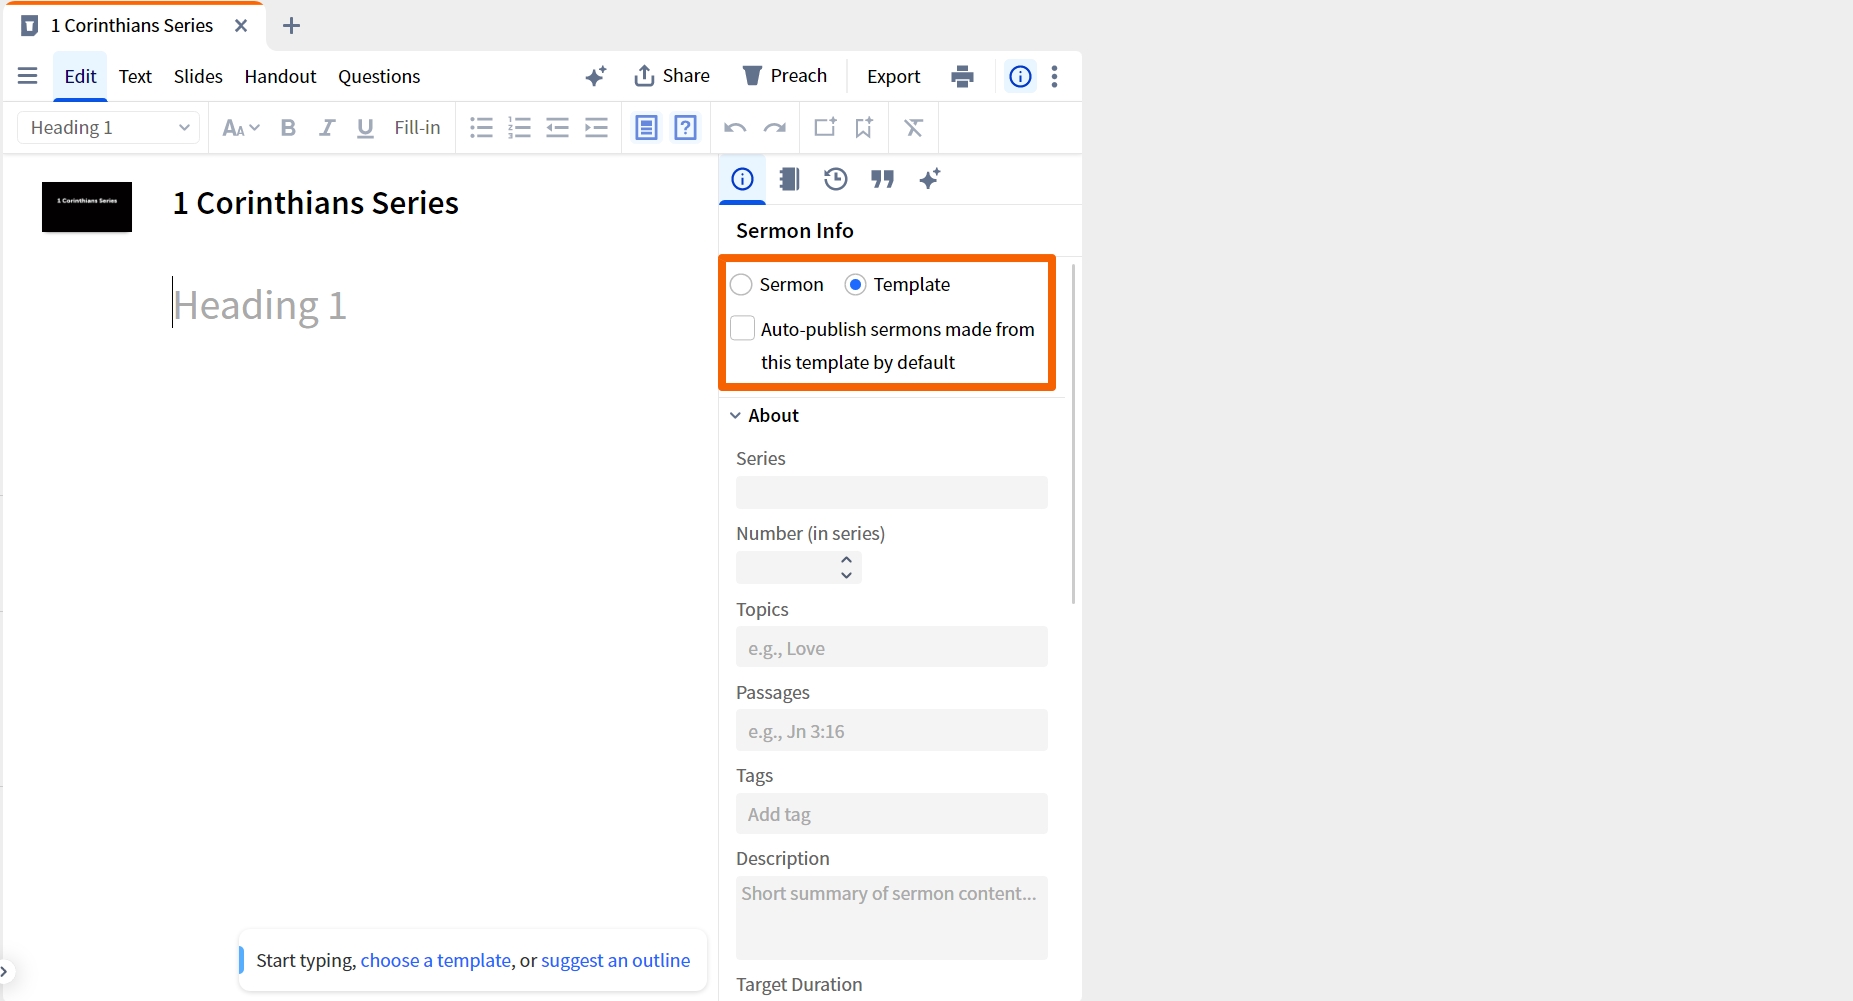
Task: Click the Share button
Action: (672, 76)
